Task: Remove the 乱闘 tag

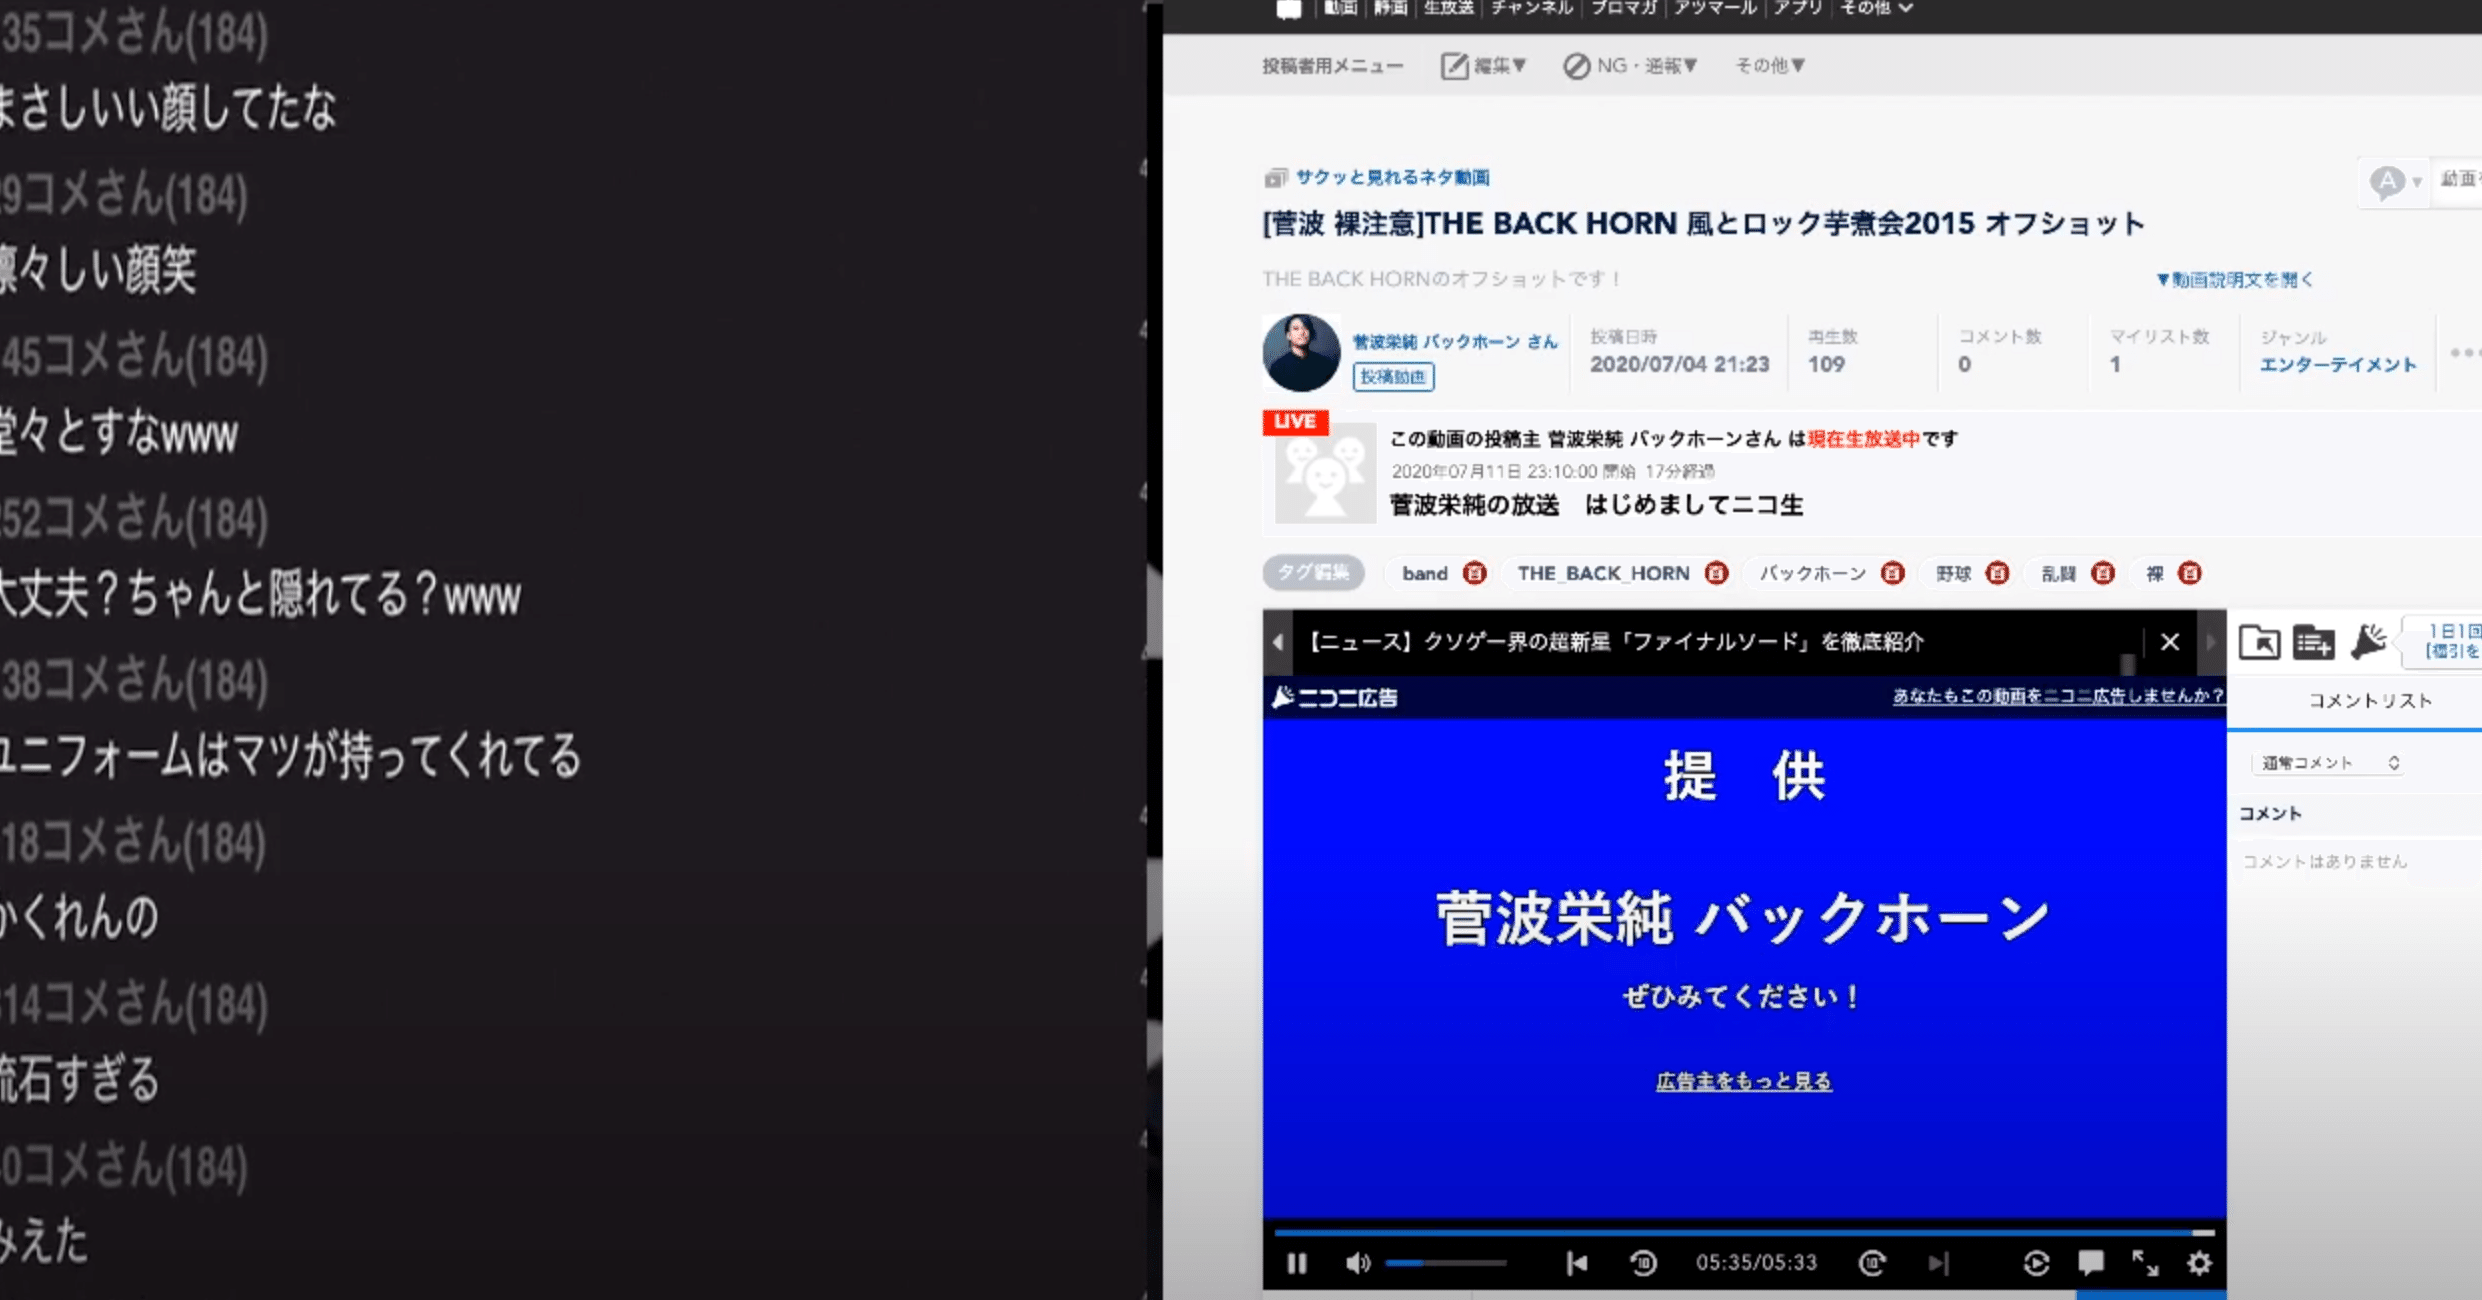Action: tap(2103, 573)
